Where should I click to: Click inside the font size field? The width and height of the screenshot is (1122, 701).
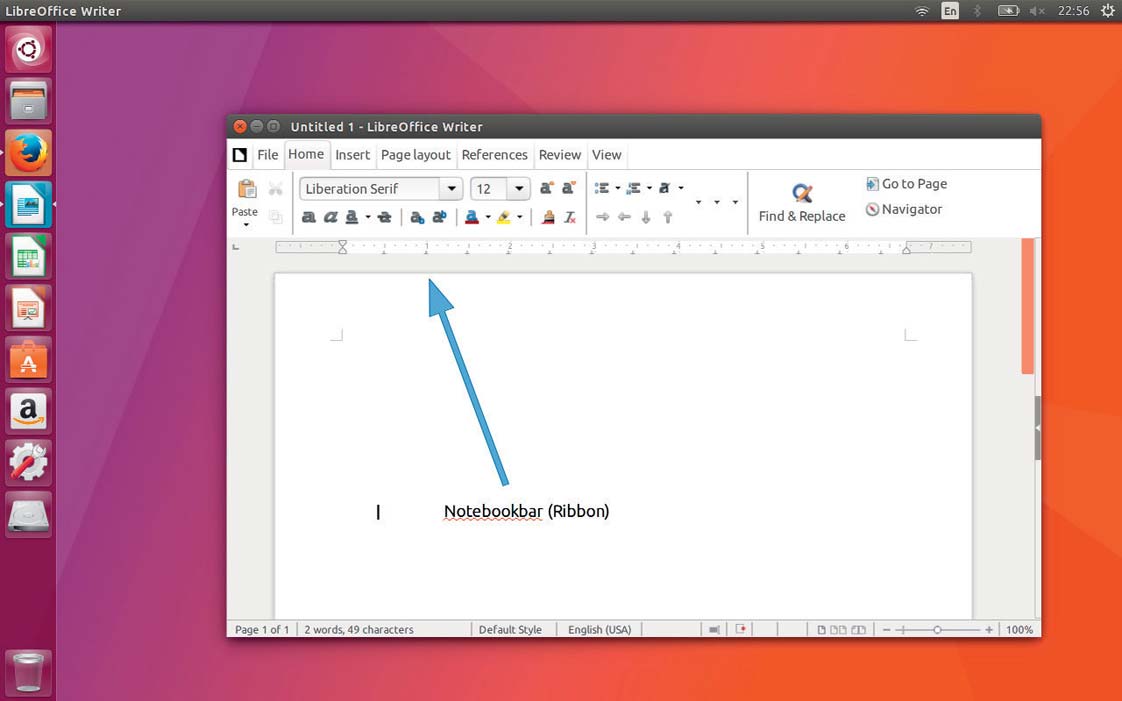489,189
